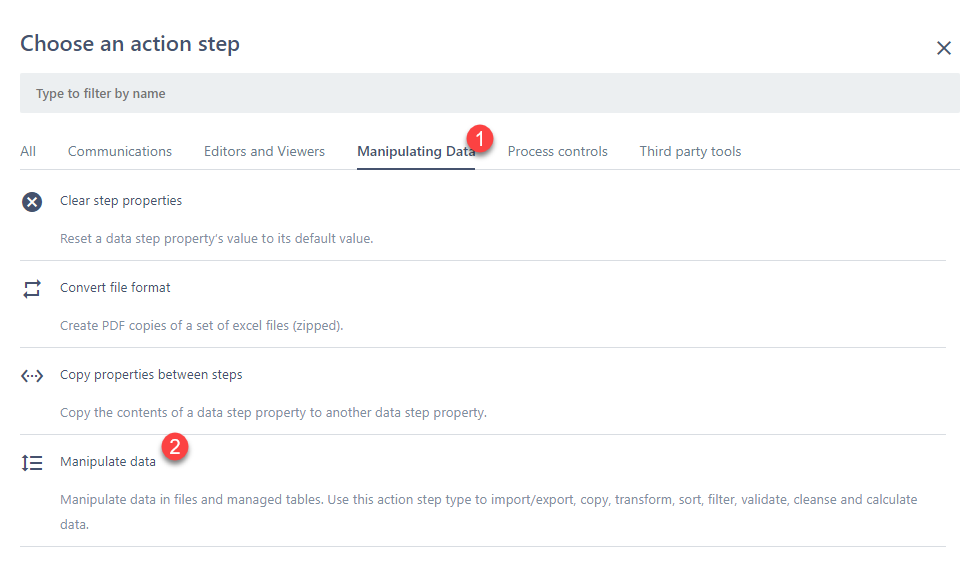Close the Choose an action step dialog
This screenshot has height=565, width=966.
click(943, 48)
